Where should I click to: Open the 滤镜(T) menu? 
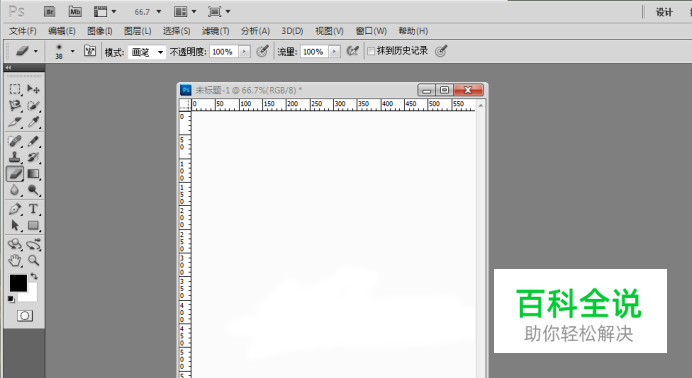coord(215,31)
